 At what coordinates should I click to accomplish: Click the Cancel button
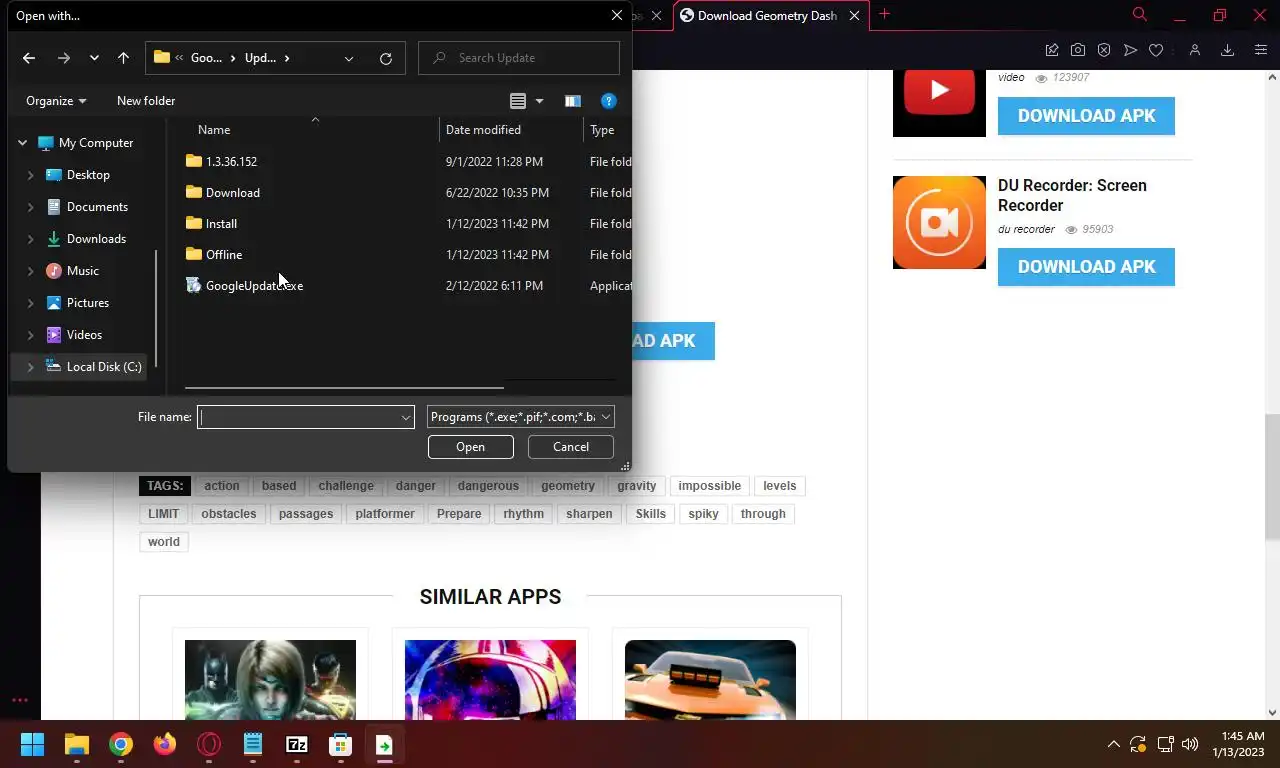[x=571, y=447]
